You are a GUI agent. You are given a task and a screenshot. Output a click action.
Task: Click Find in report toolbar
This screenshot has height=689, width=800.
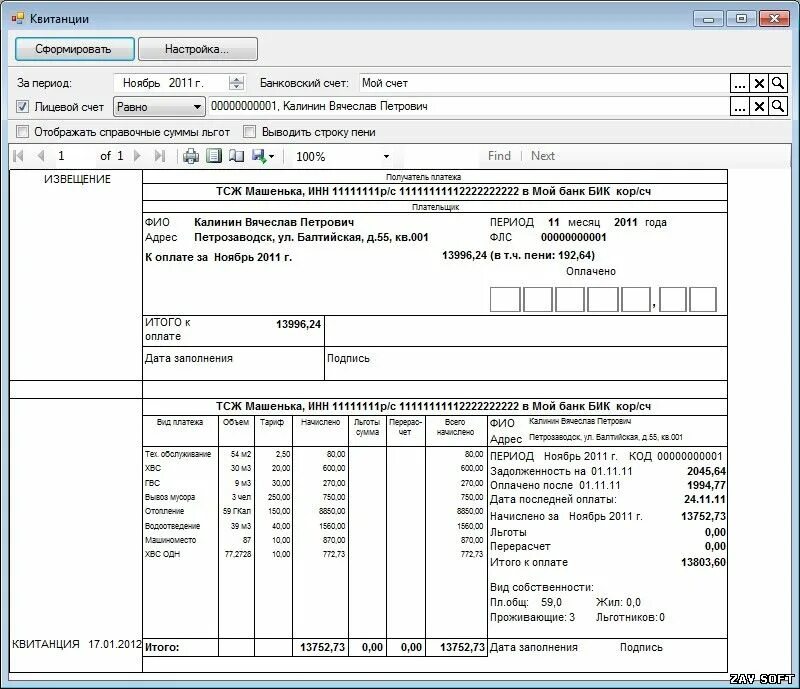[499, 156]
